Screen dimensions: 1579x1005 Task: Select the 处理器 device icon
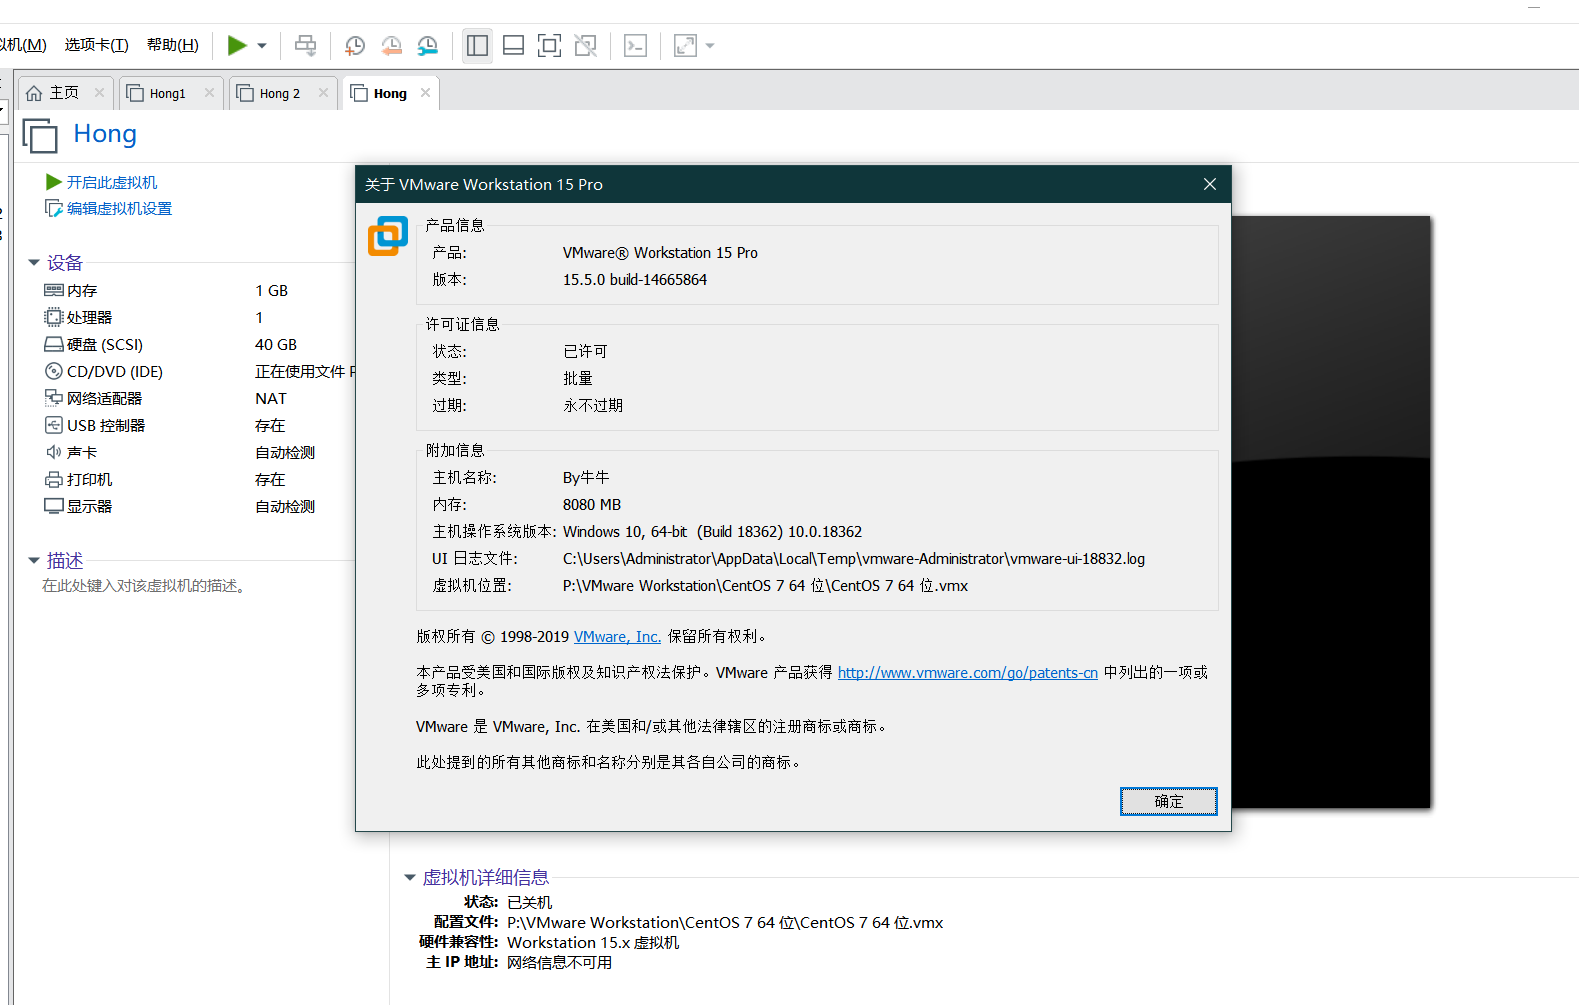(54, 317)
